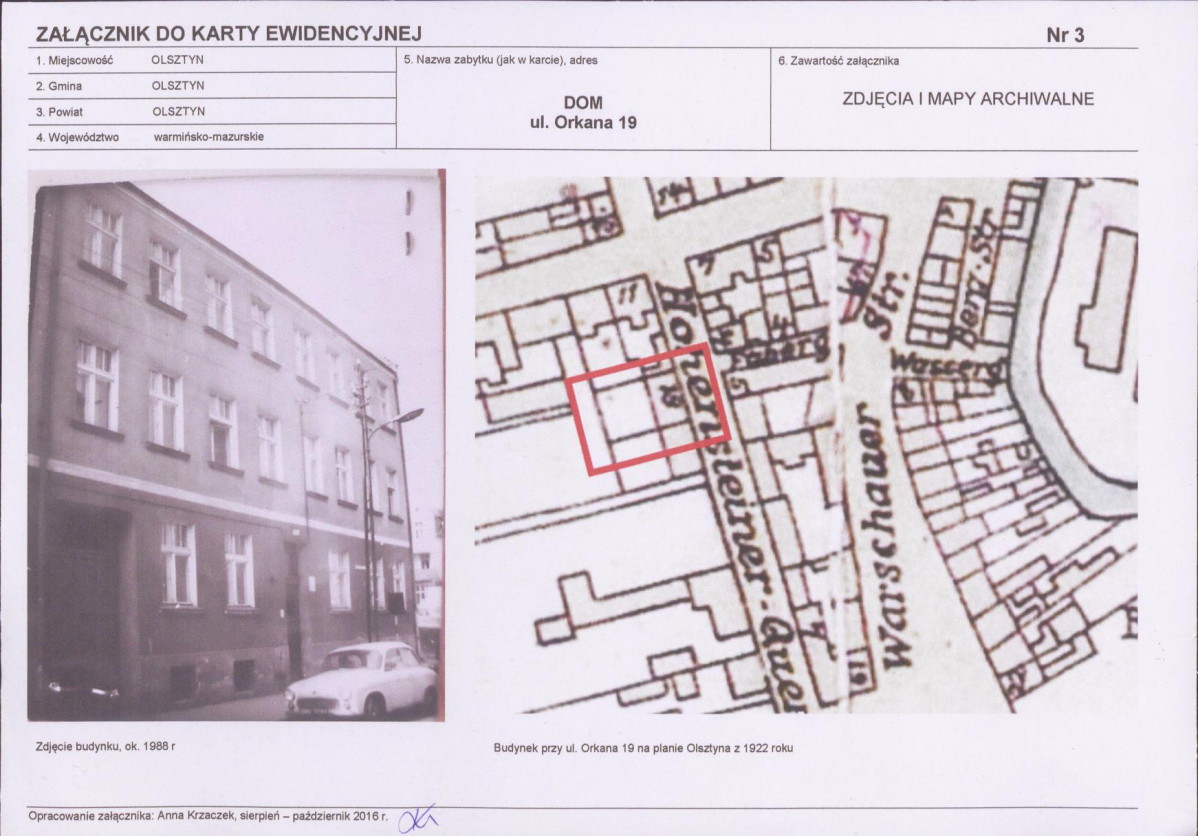Image resolution: width=1198 pixels, height=836 pixels.
Task: Open the 1922 archival Olsztyn map
Action: click(x=805, y=445)
